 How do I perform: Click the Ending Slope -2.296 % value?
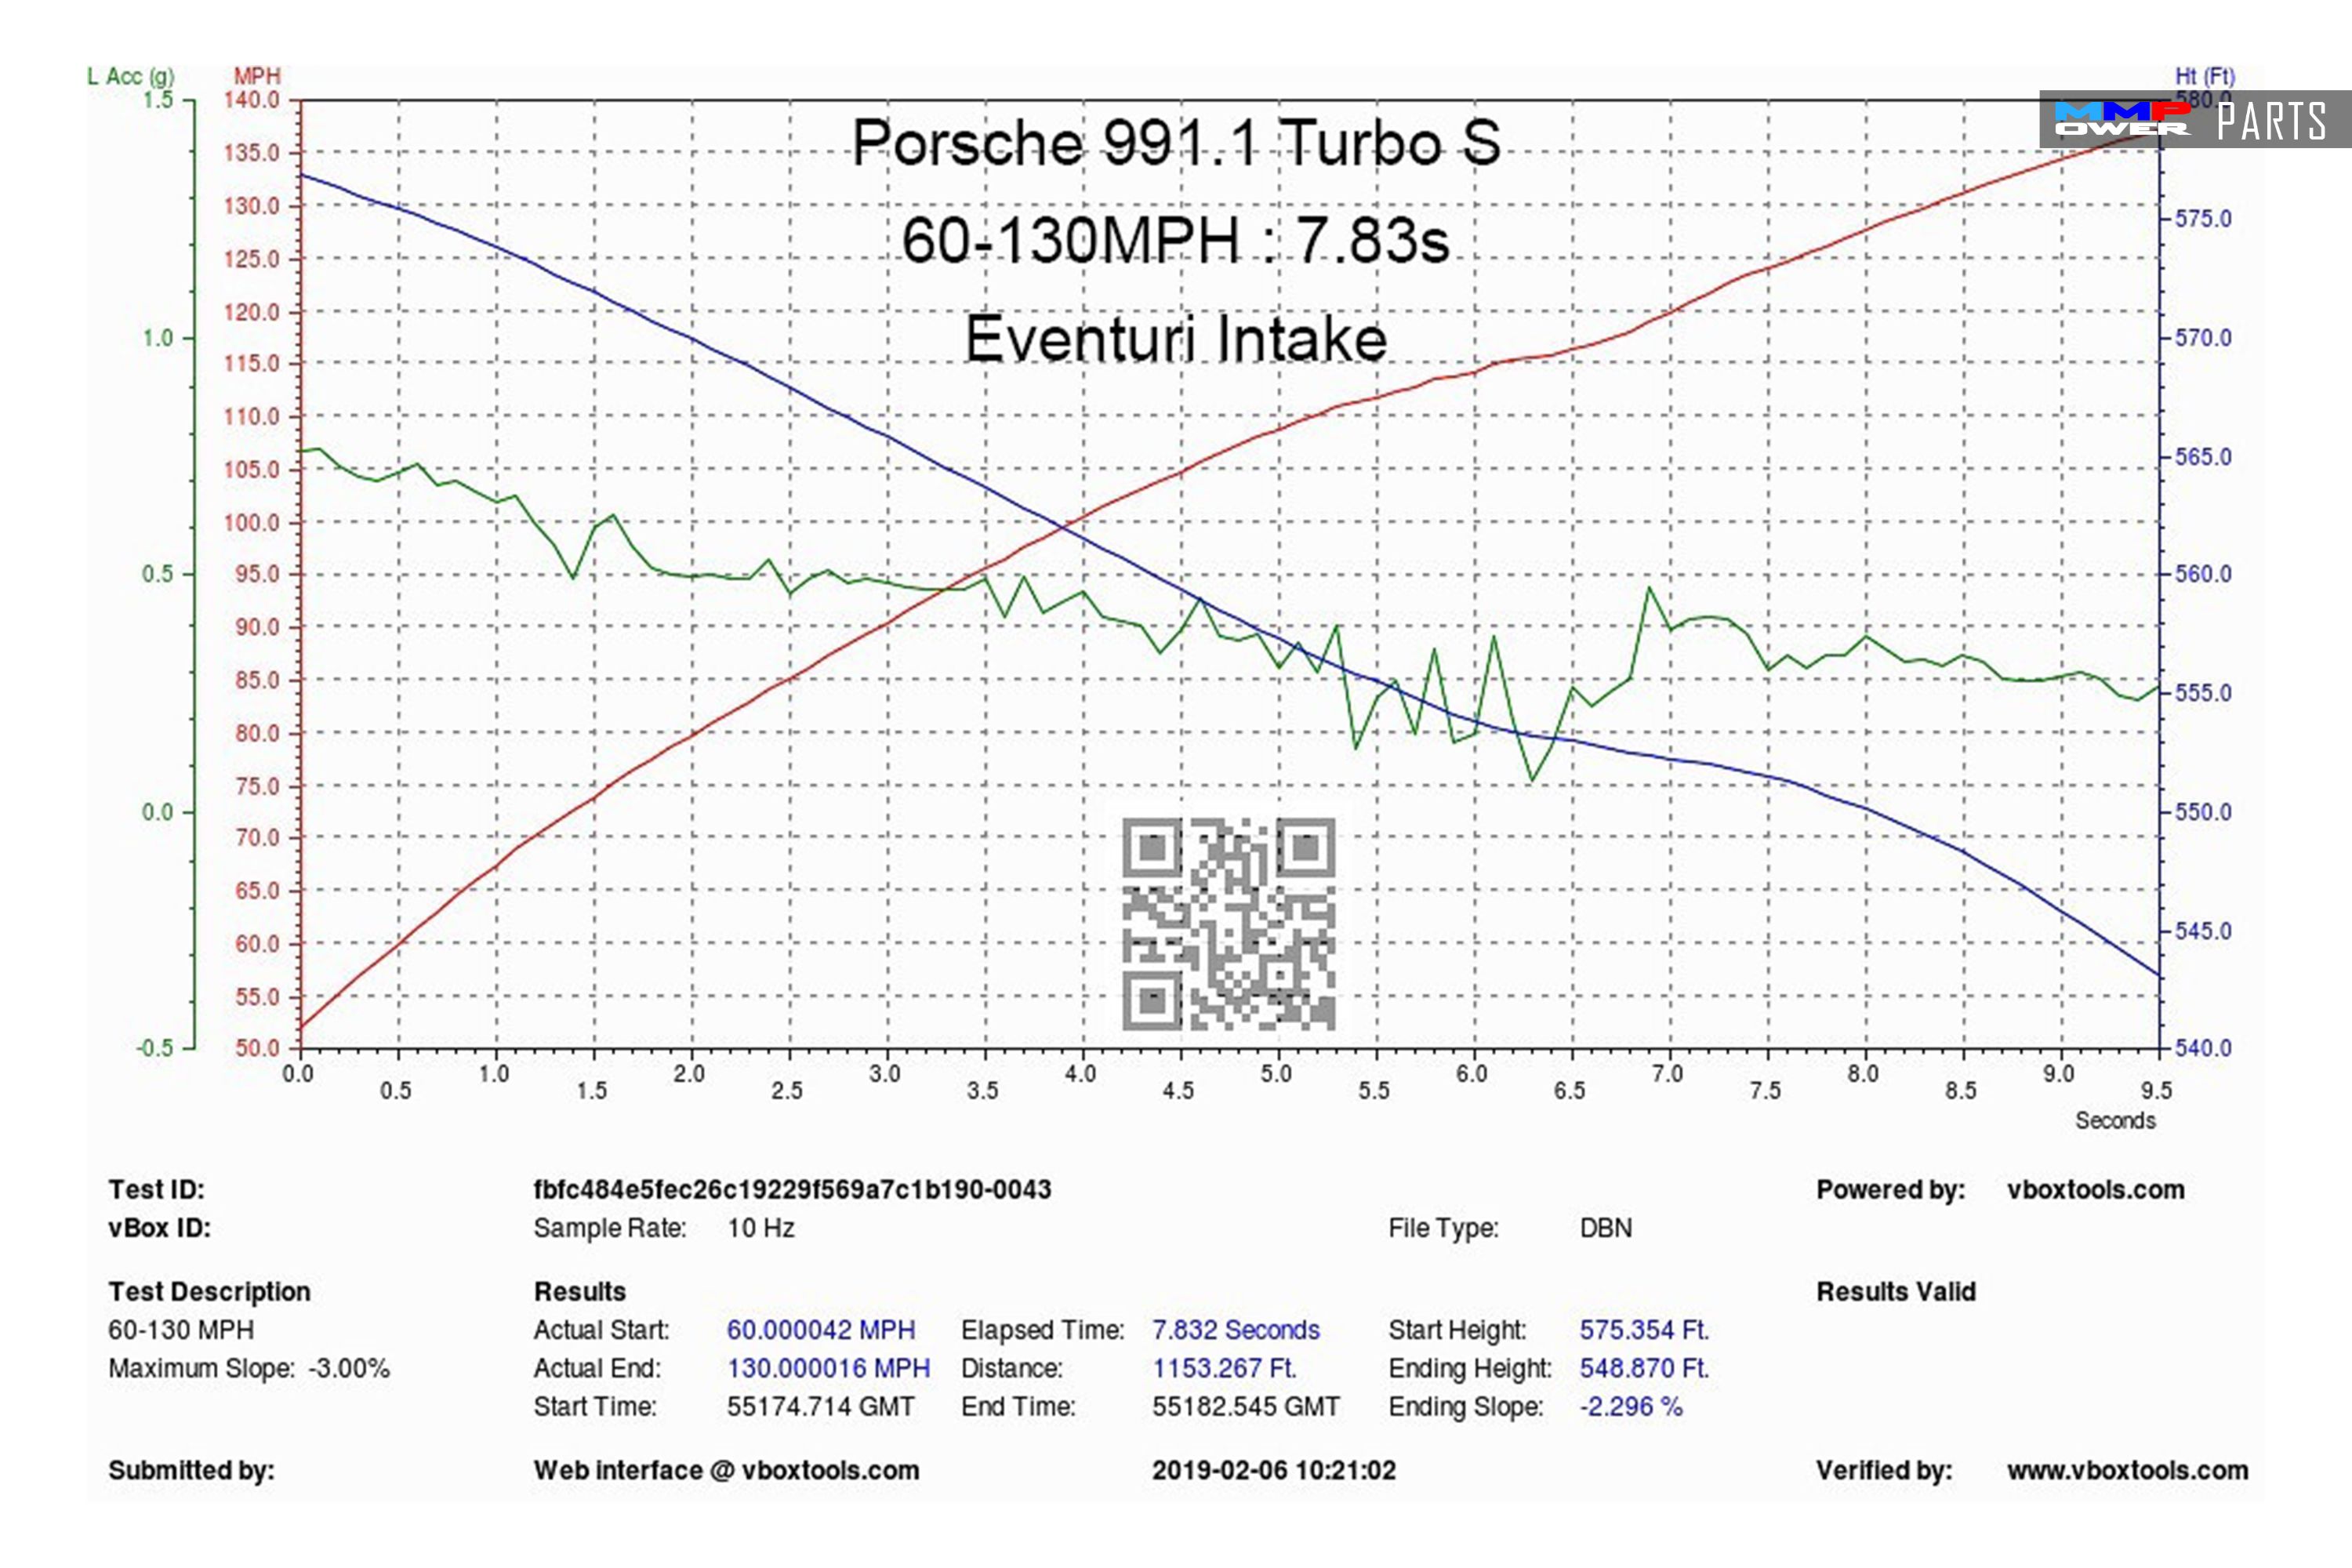coord(1631,1406)
